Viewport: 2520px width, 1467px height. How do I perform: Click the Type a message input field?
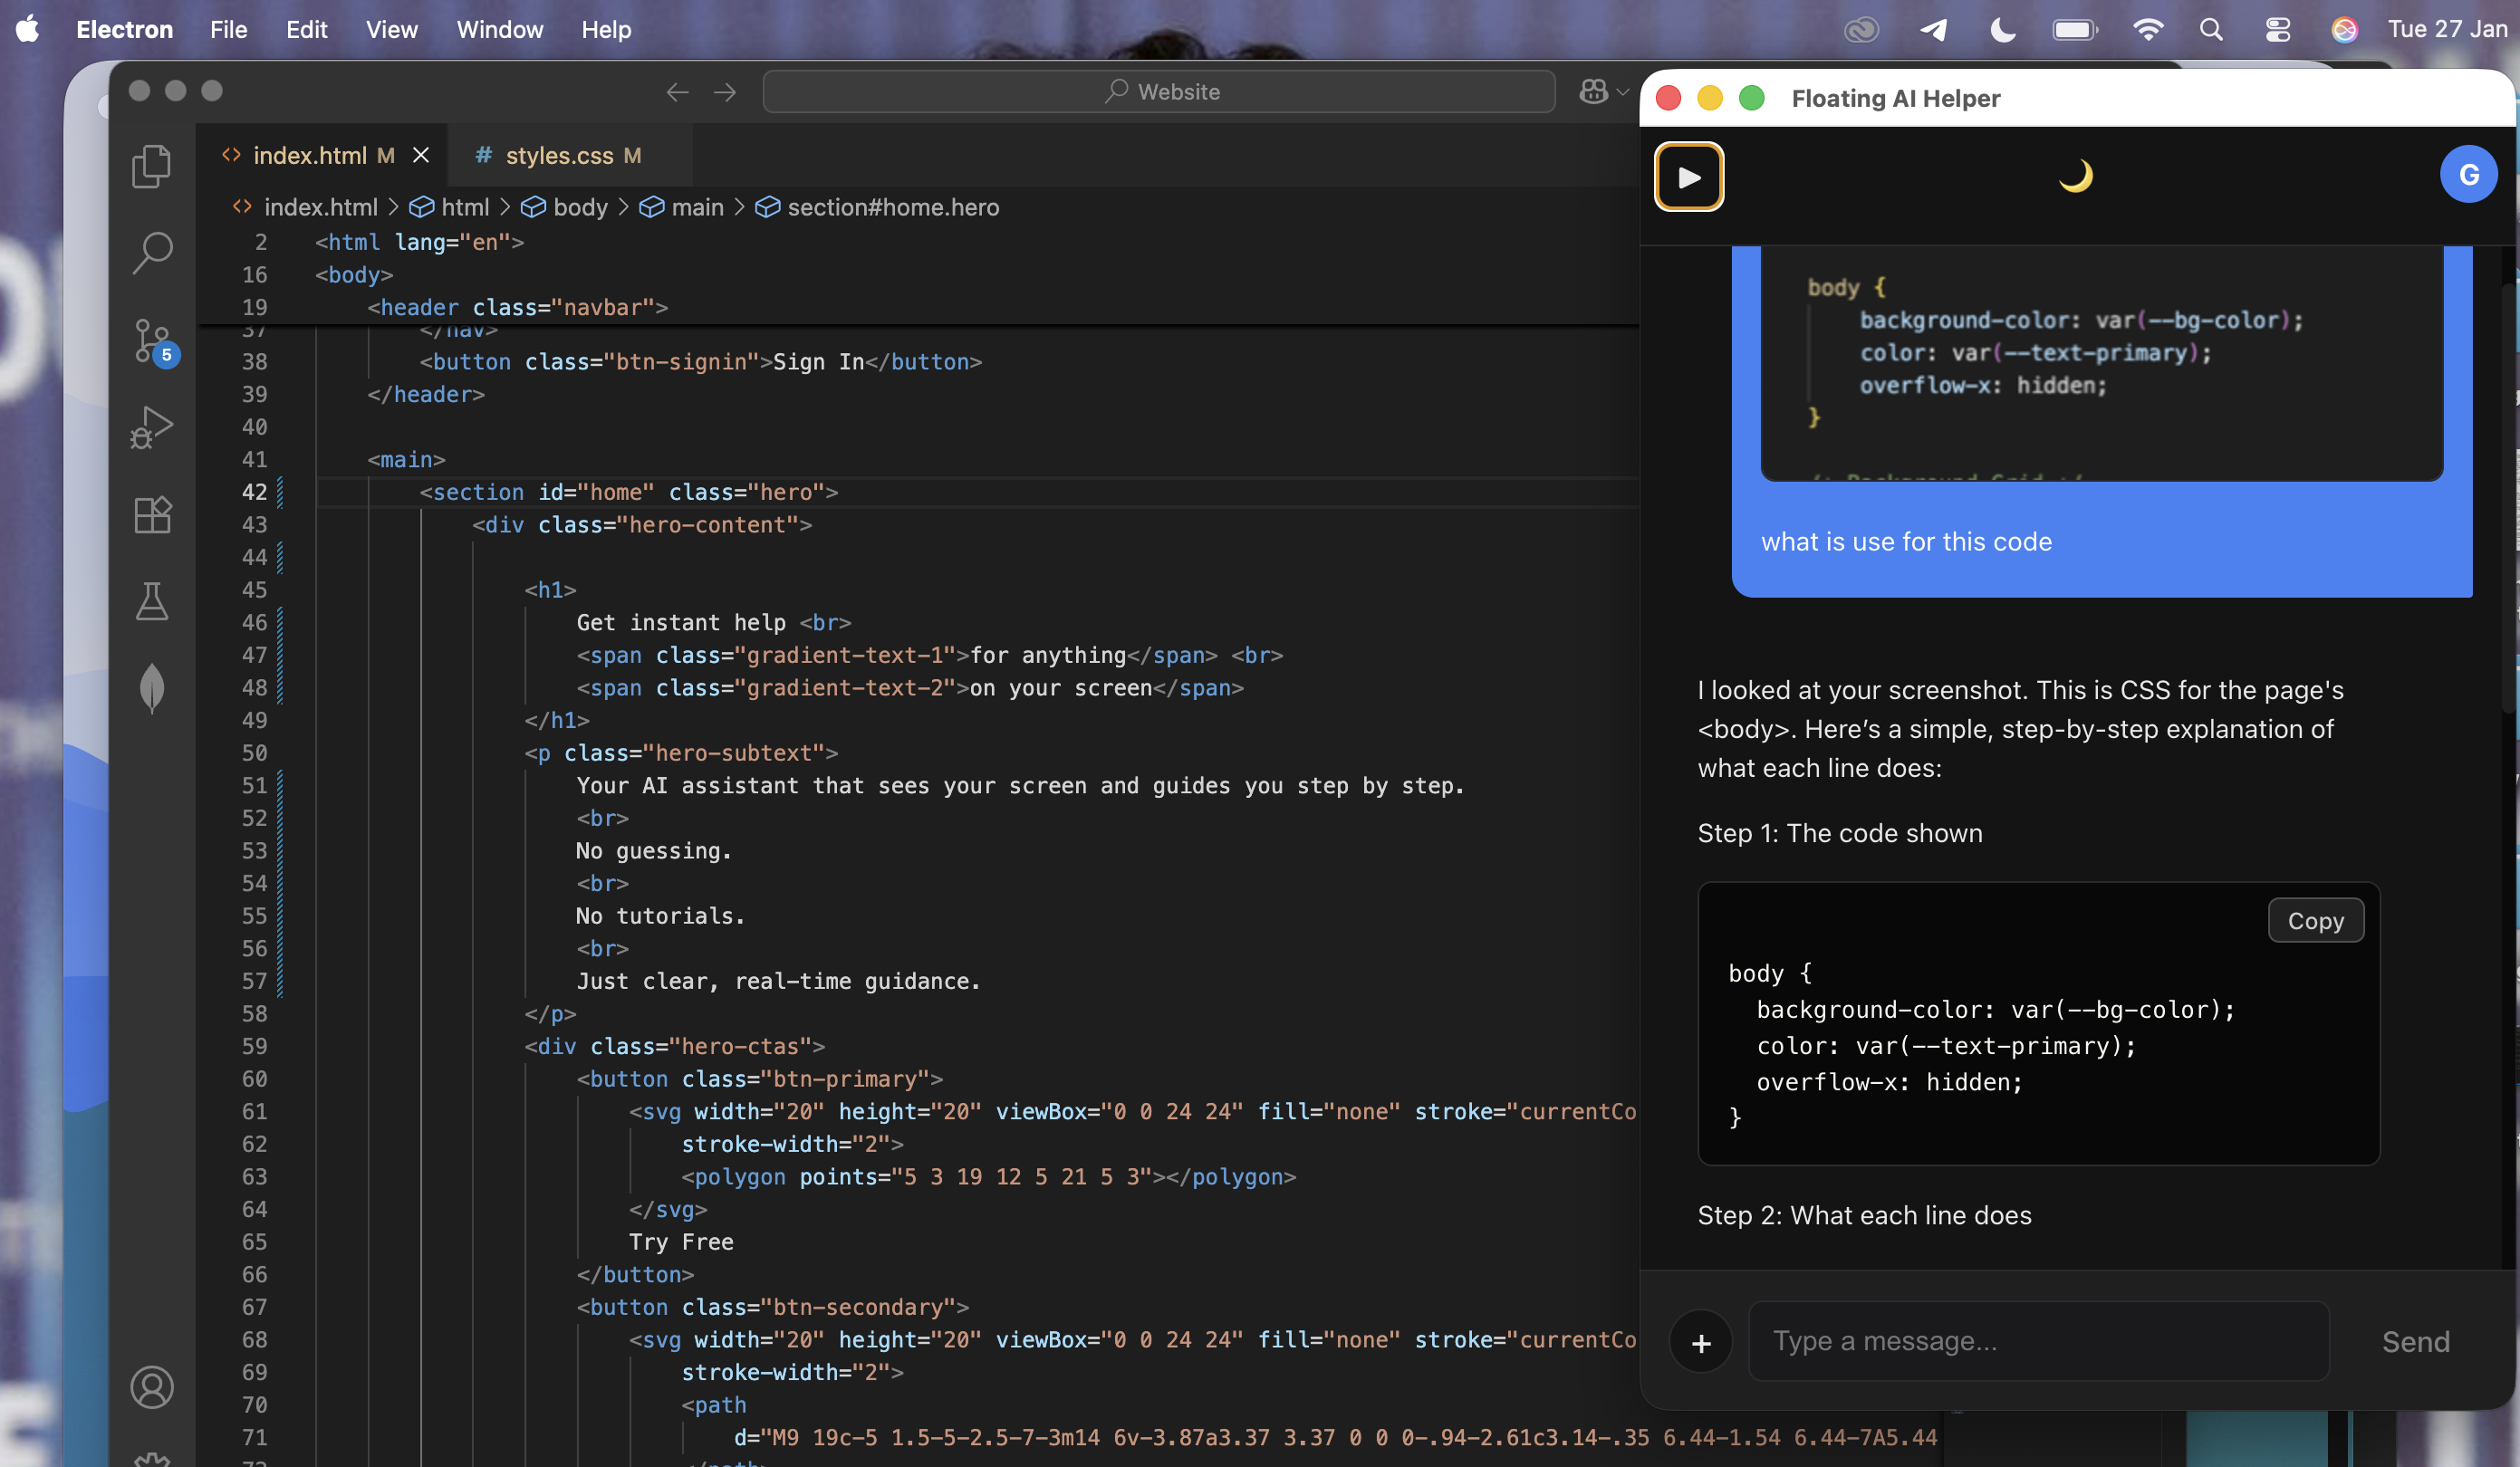[2035, 1341]
